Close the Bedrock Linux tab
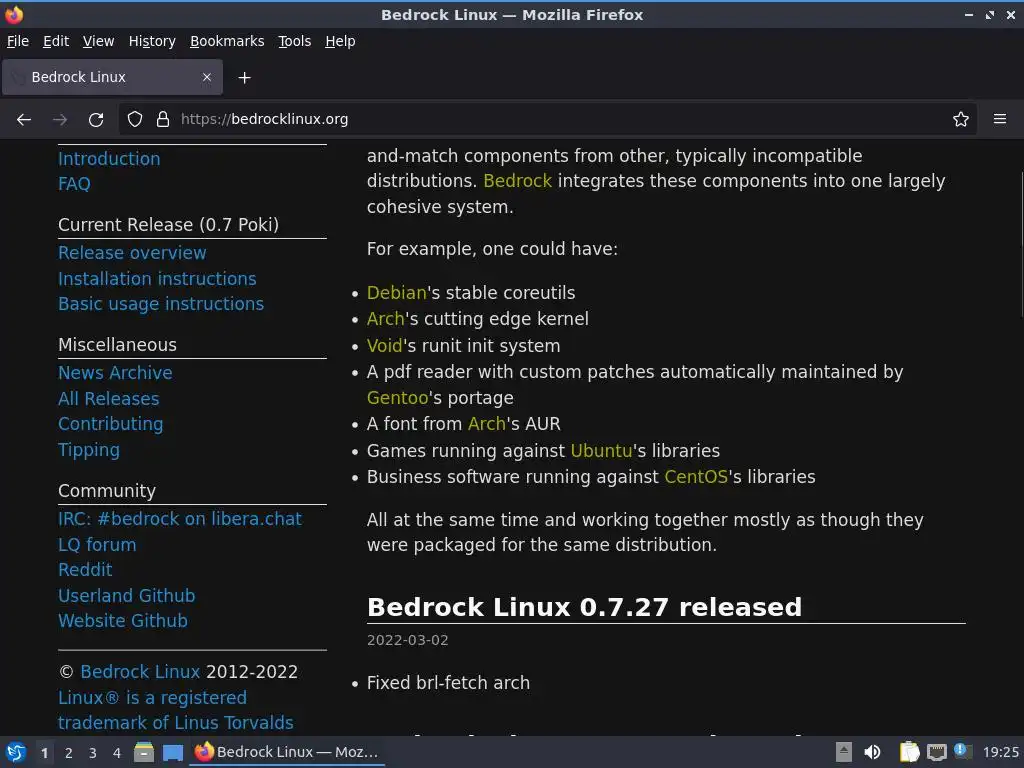1024x768 pixels. tap(206, 77)
